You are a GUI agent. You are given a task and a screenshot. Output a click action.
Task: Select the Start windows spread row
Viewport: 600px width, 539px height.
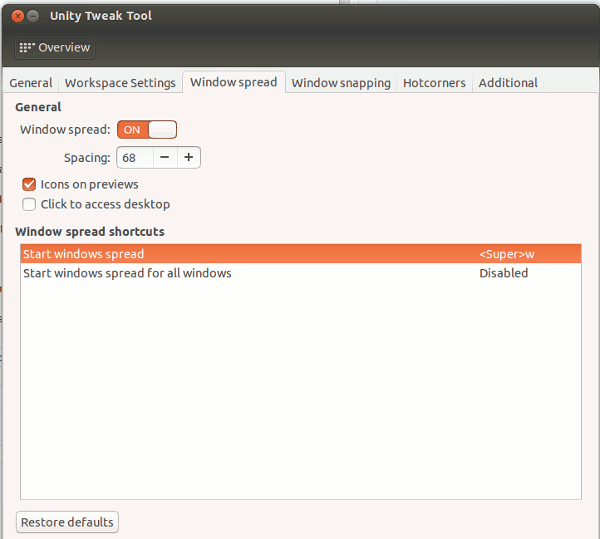tap(301, 254)
